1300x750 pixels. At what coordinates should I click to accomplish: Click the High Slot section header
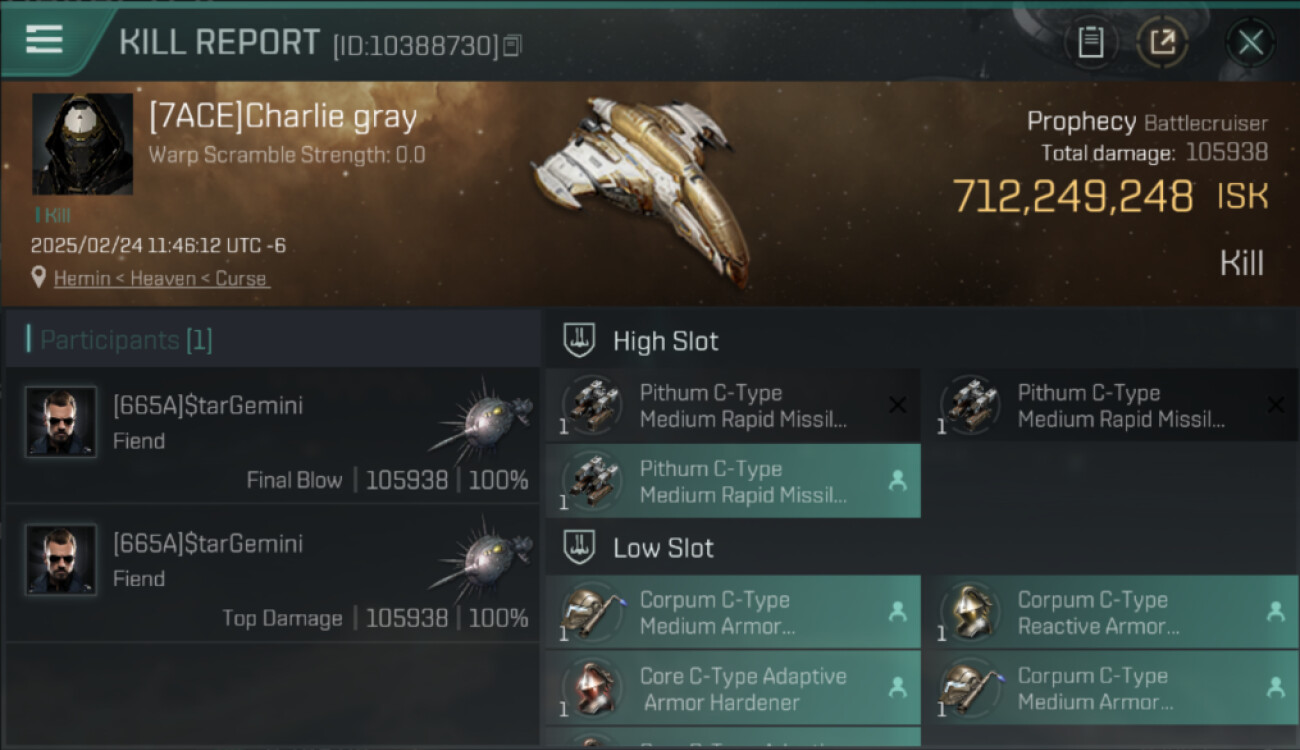665,341
